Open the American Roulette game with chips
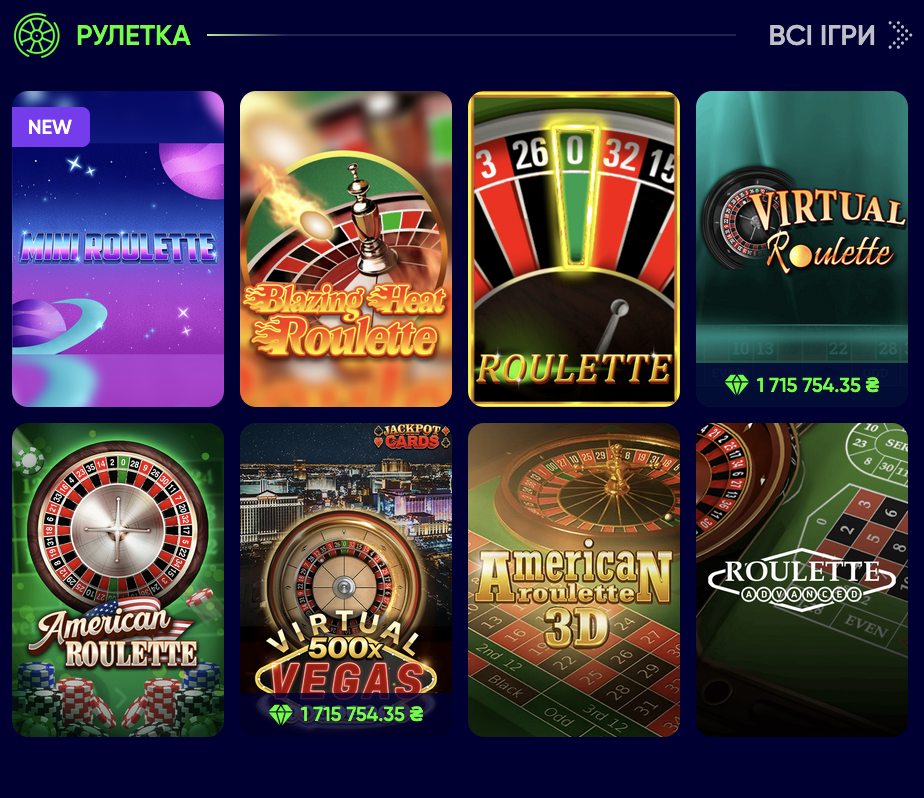This screenshot has width=924, height=798. [x=118, y=580]
